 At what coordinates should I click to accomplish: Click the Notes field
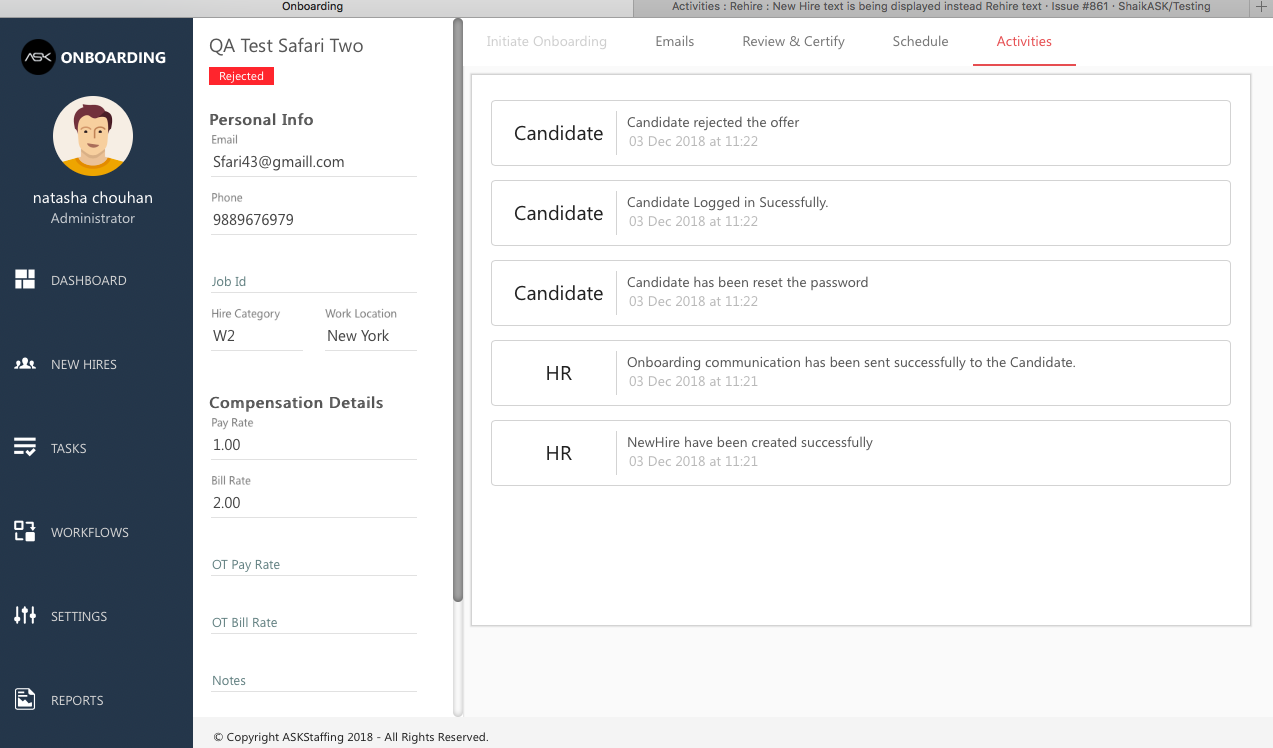313,680
